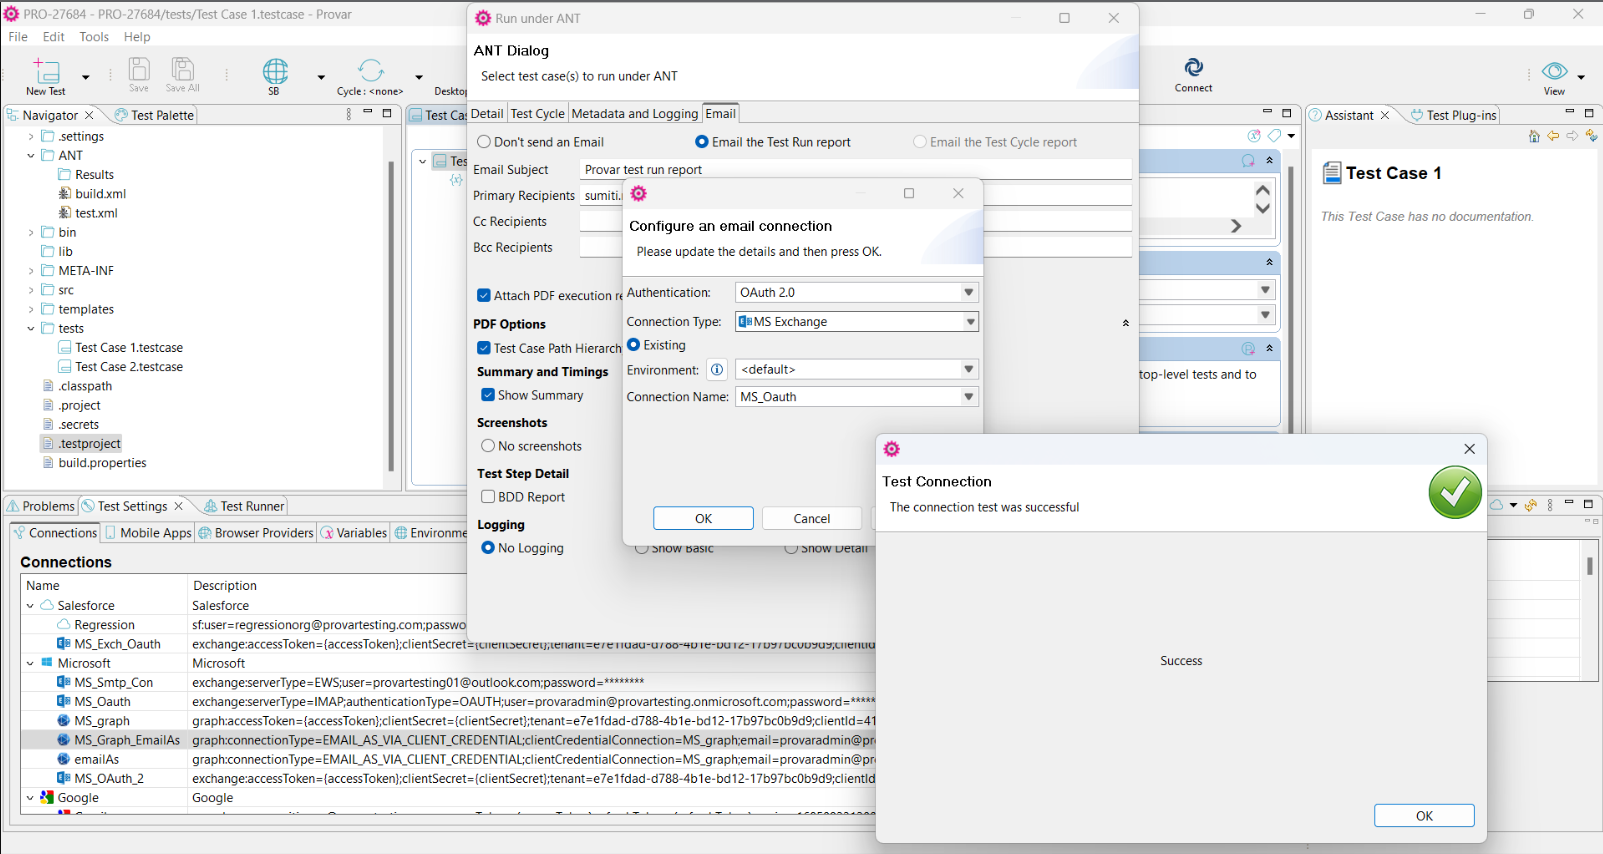Select the No screenshots radio button
Viewport: 1603px width, 854px height.
(x=488, y=446)
